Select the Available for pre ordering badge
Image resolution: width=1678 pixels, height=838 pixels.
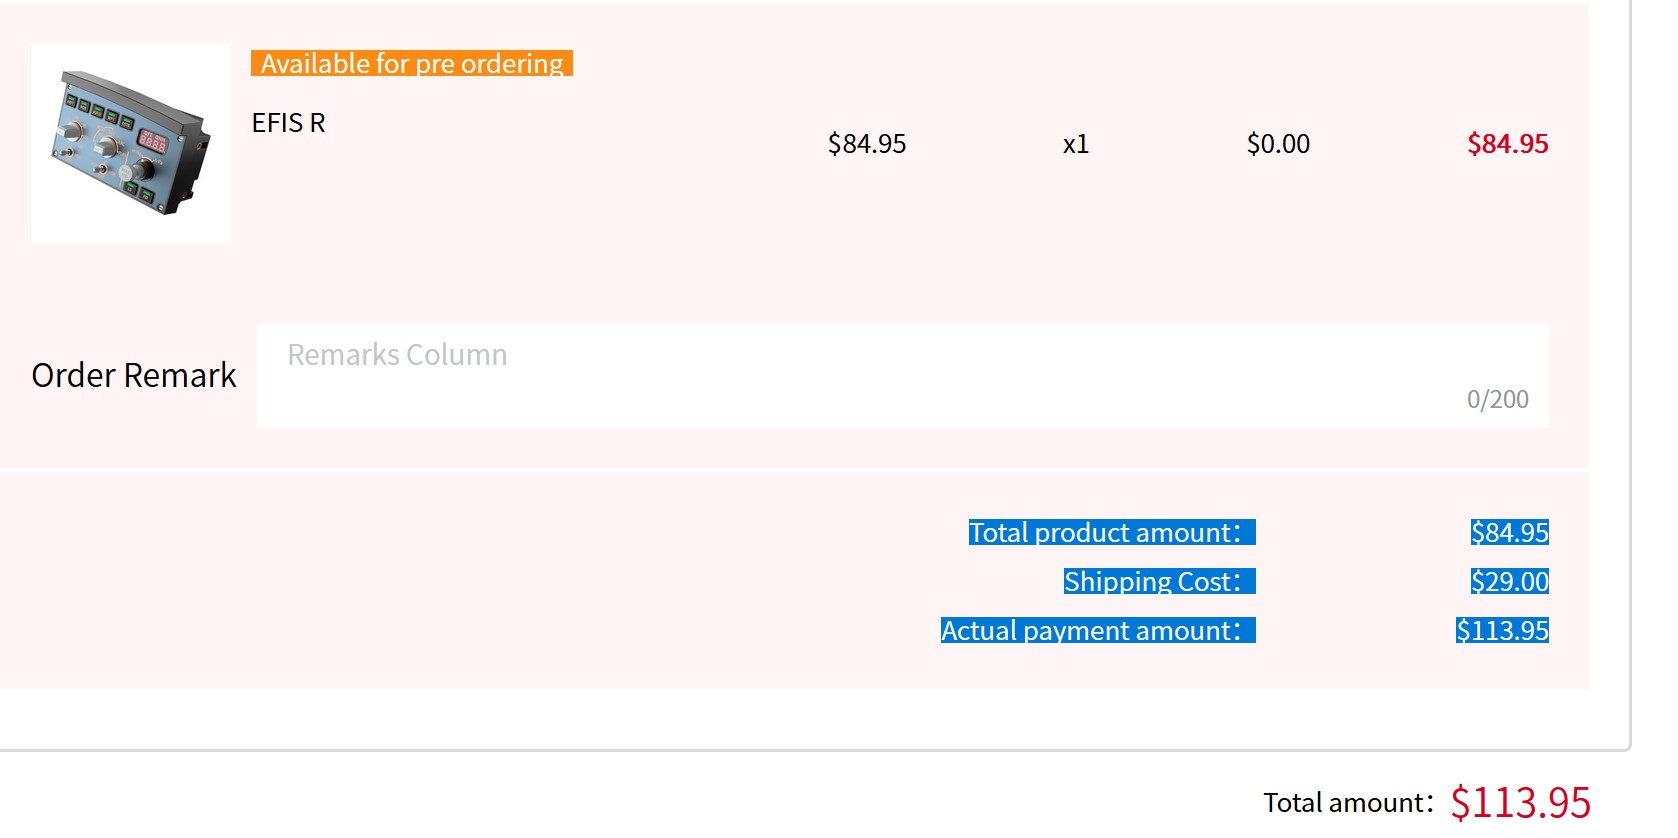(412, 63)
